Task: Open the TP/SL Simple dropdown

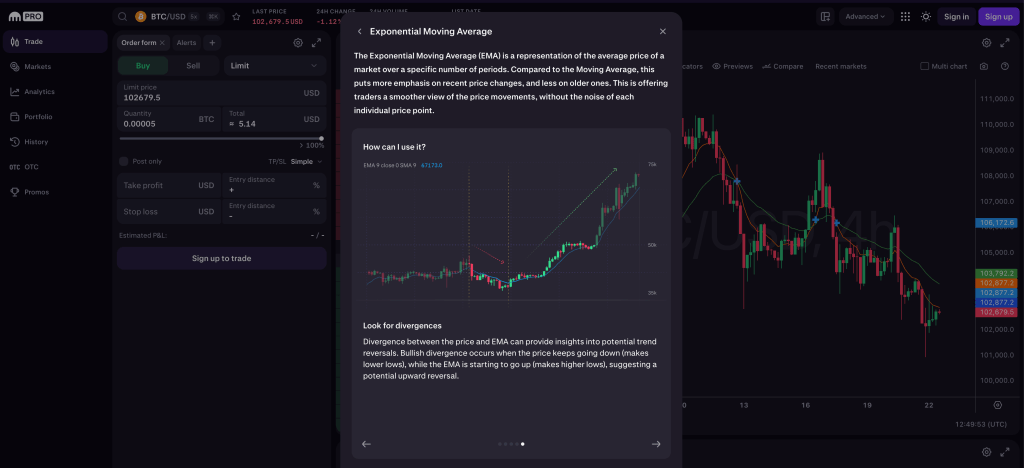Action: pos(306,161)
